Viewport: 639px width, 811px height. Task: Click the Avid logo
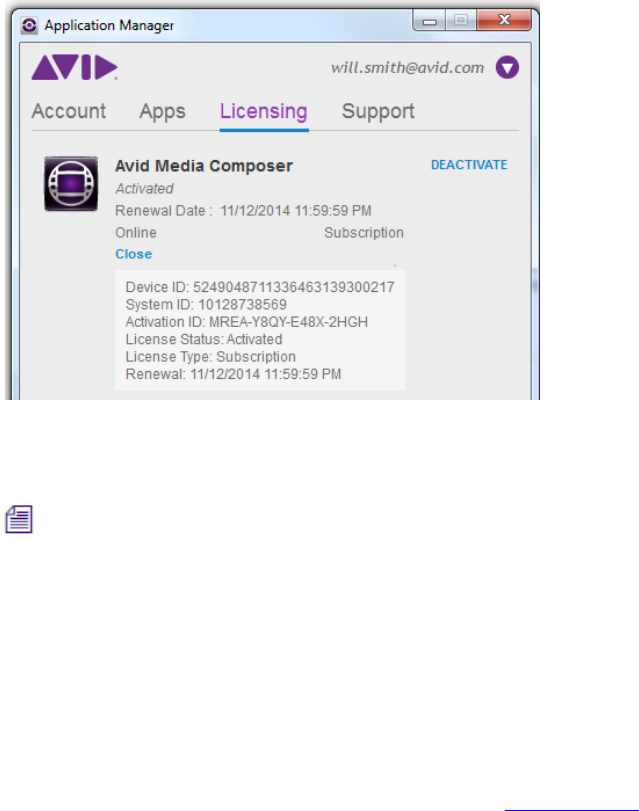click(75, 67)
